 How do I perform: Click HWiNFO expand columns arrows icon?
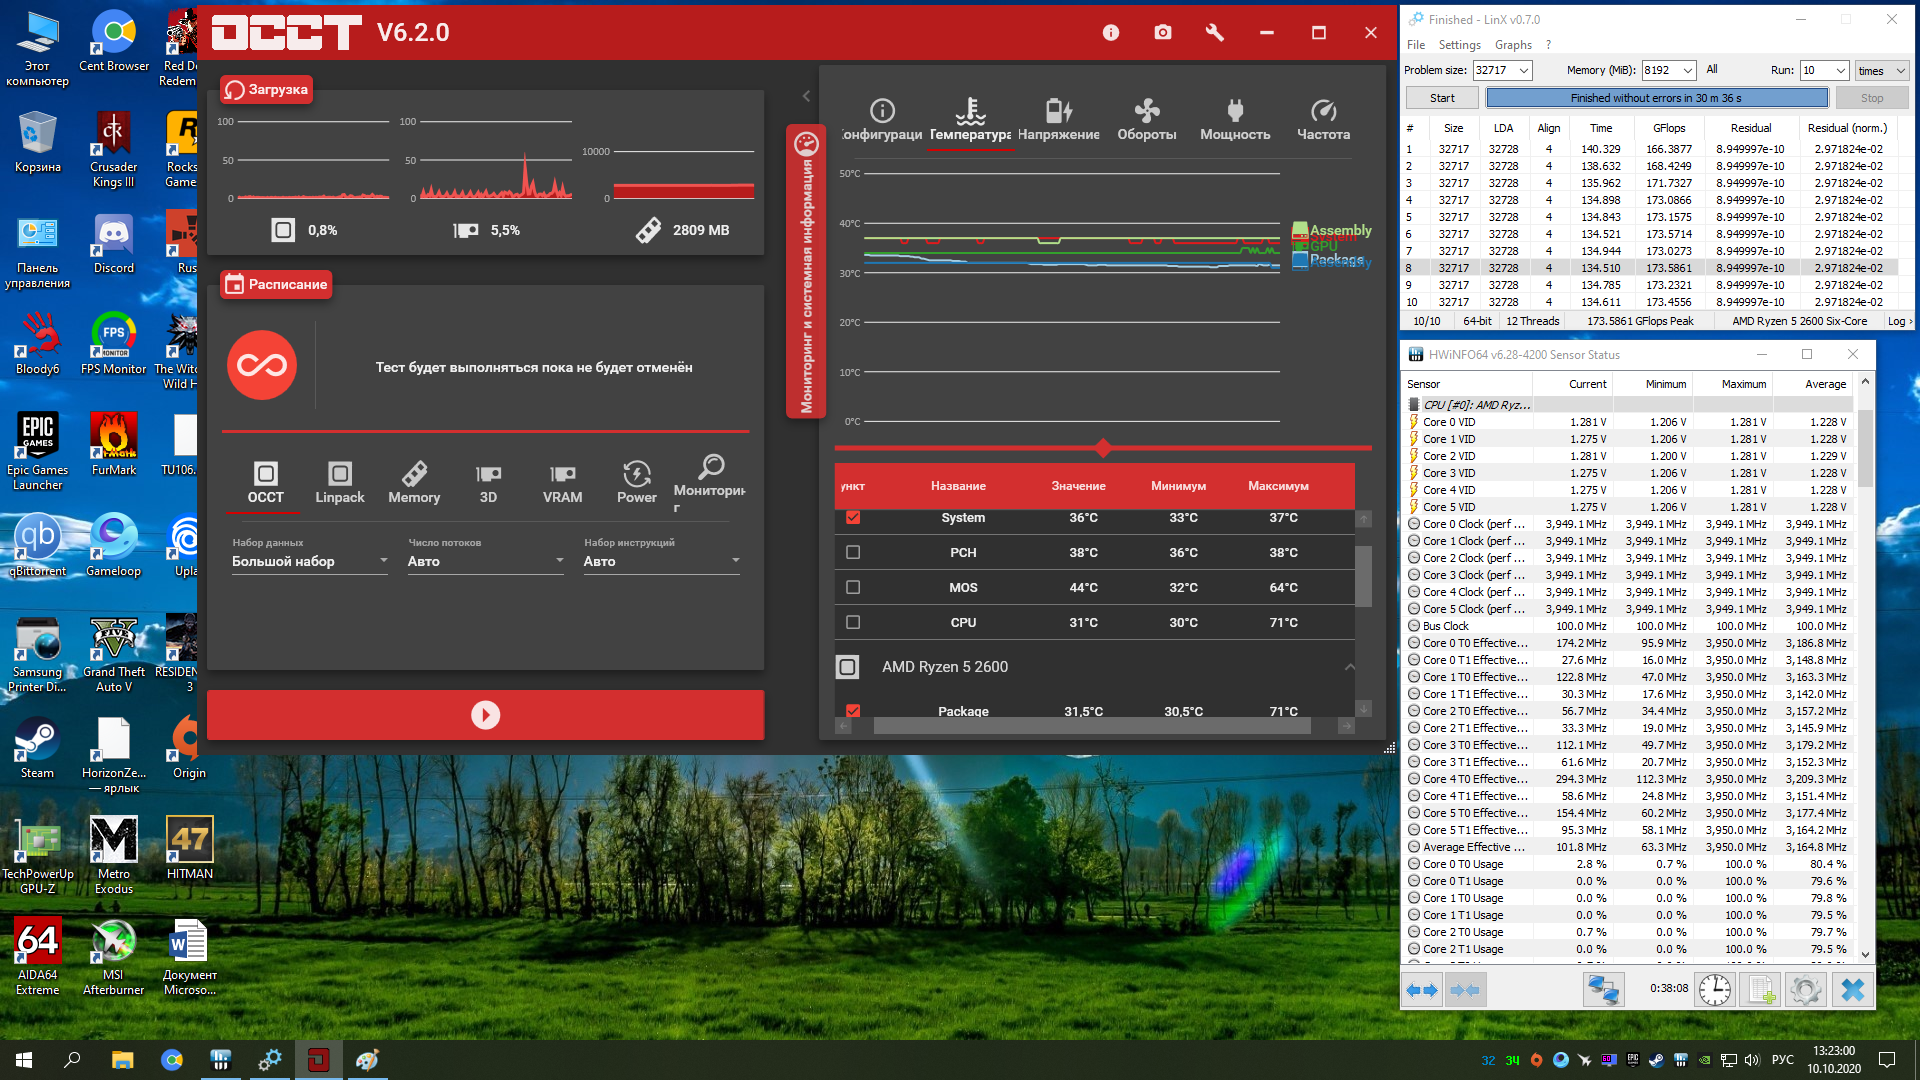(1422, 990)
